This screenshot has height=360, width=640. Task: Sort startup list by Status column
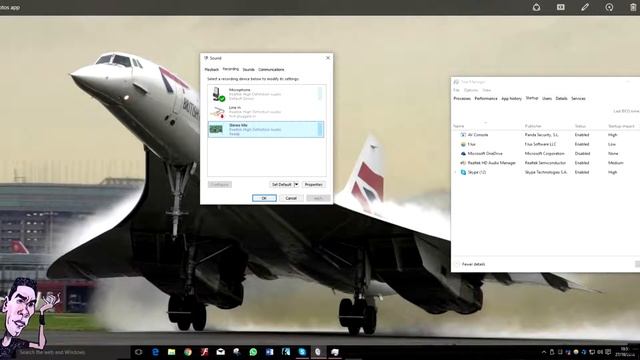(x=580, y=126)
